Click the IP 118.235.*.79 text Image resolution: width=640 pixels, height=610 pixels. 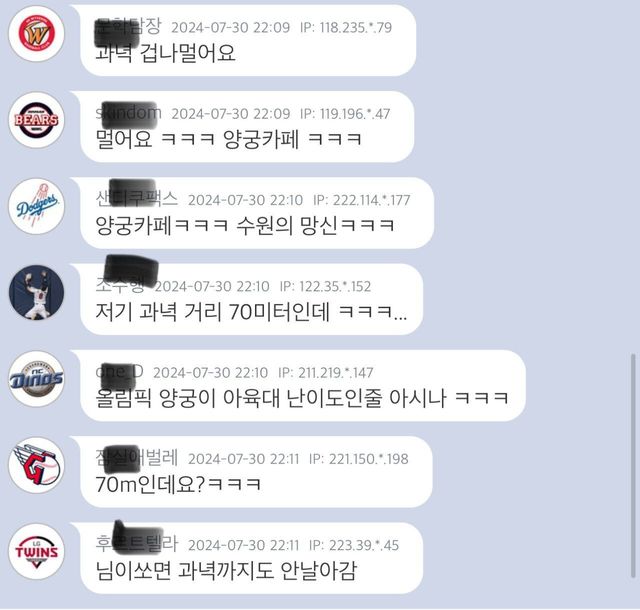point(346,27)
